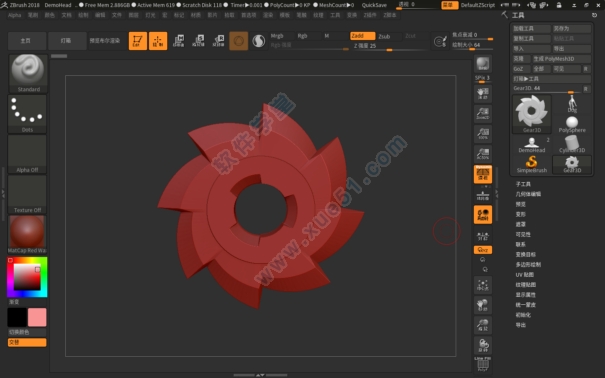Viewport: 605px width, 378px height.
Task: Select the Dog tool thumbnail
Action: pos(572,104)
